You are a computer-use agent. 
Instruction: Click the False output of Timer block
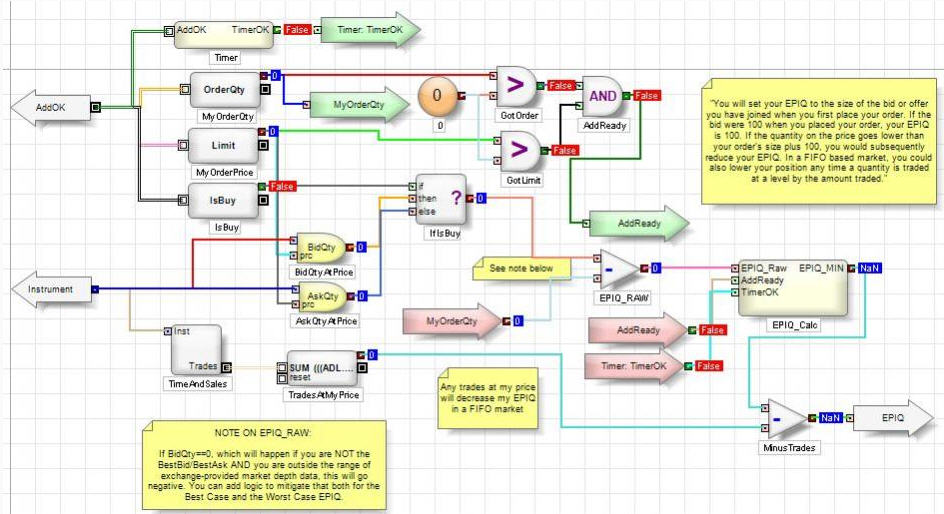click(x=297, y=30)
